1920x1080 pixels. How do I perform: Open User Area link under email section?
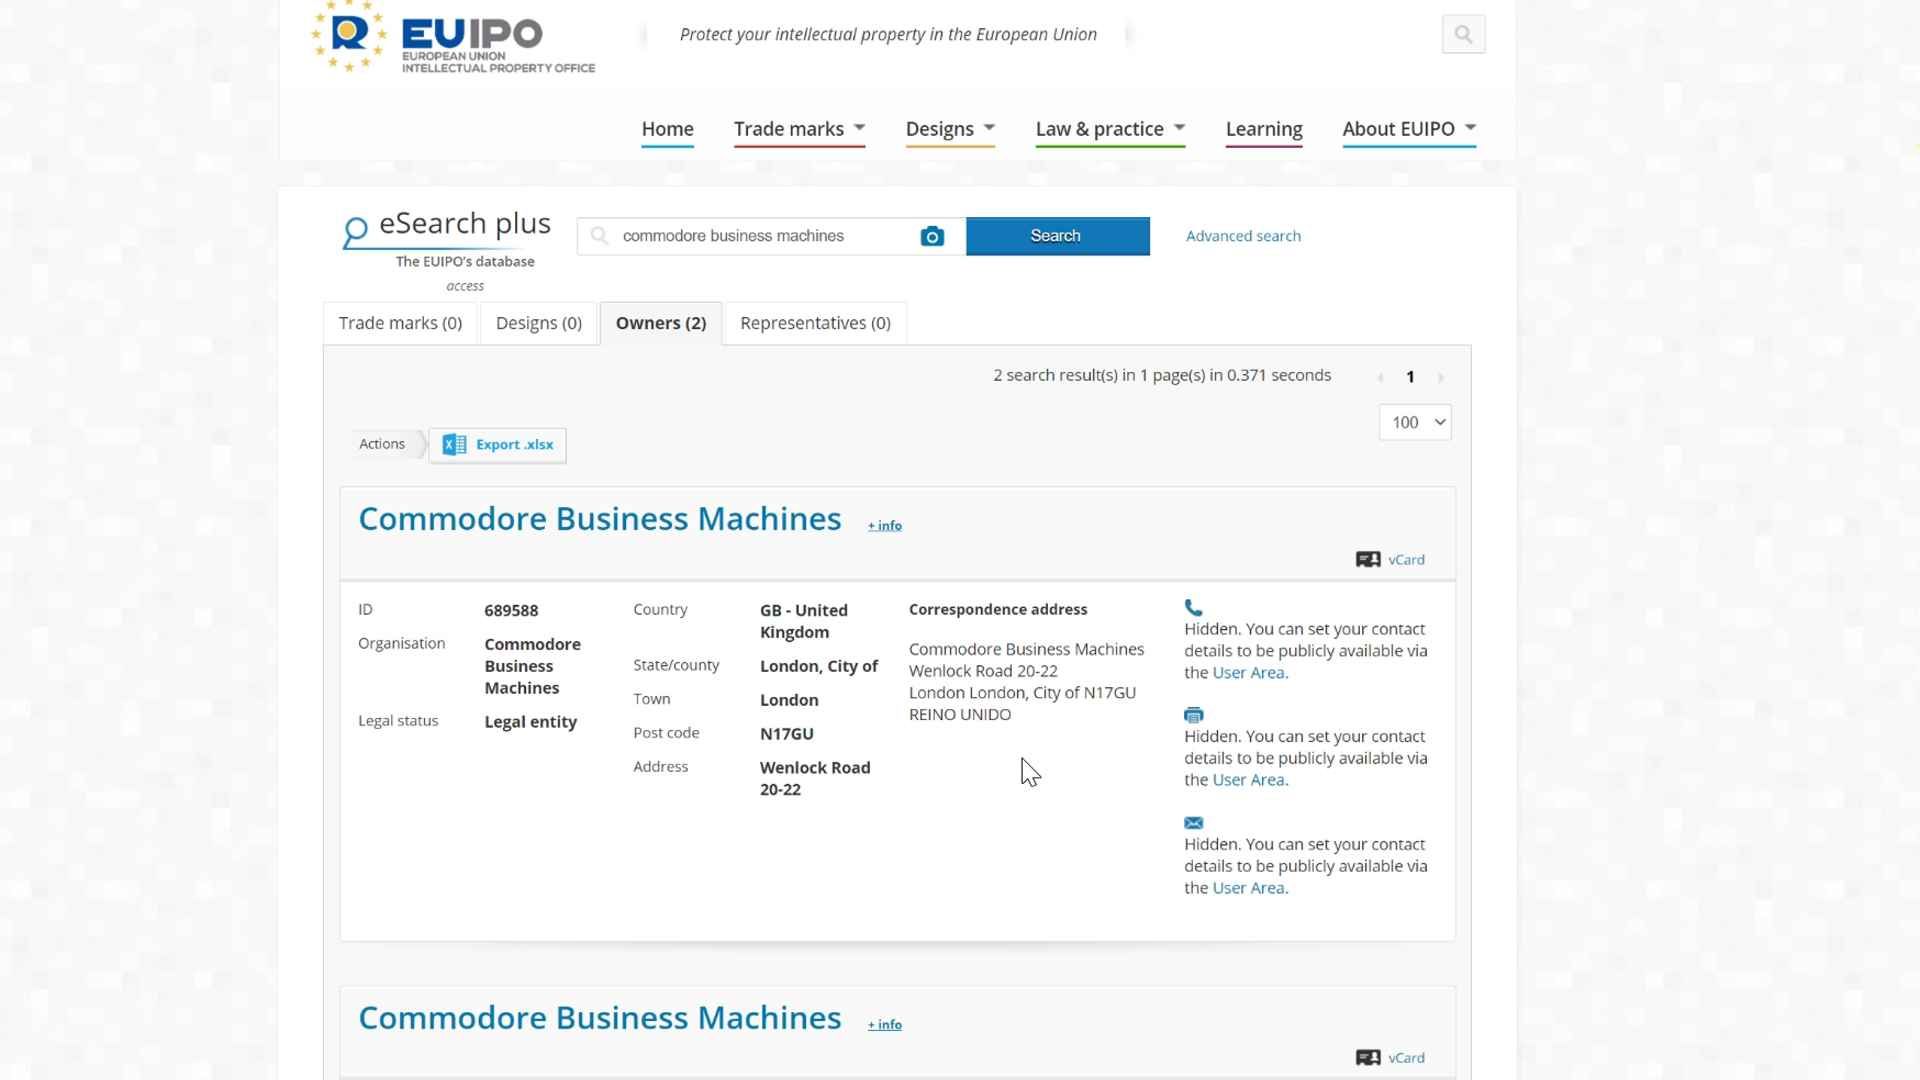(x=1249, y=888)
